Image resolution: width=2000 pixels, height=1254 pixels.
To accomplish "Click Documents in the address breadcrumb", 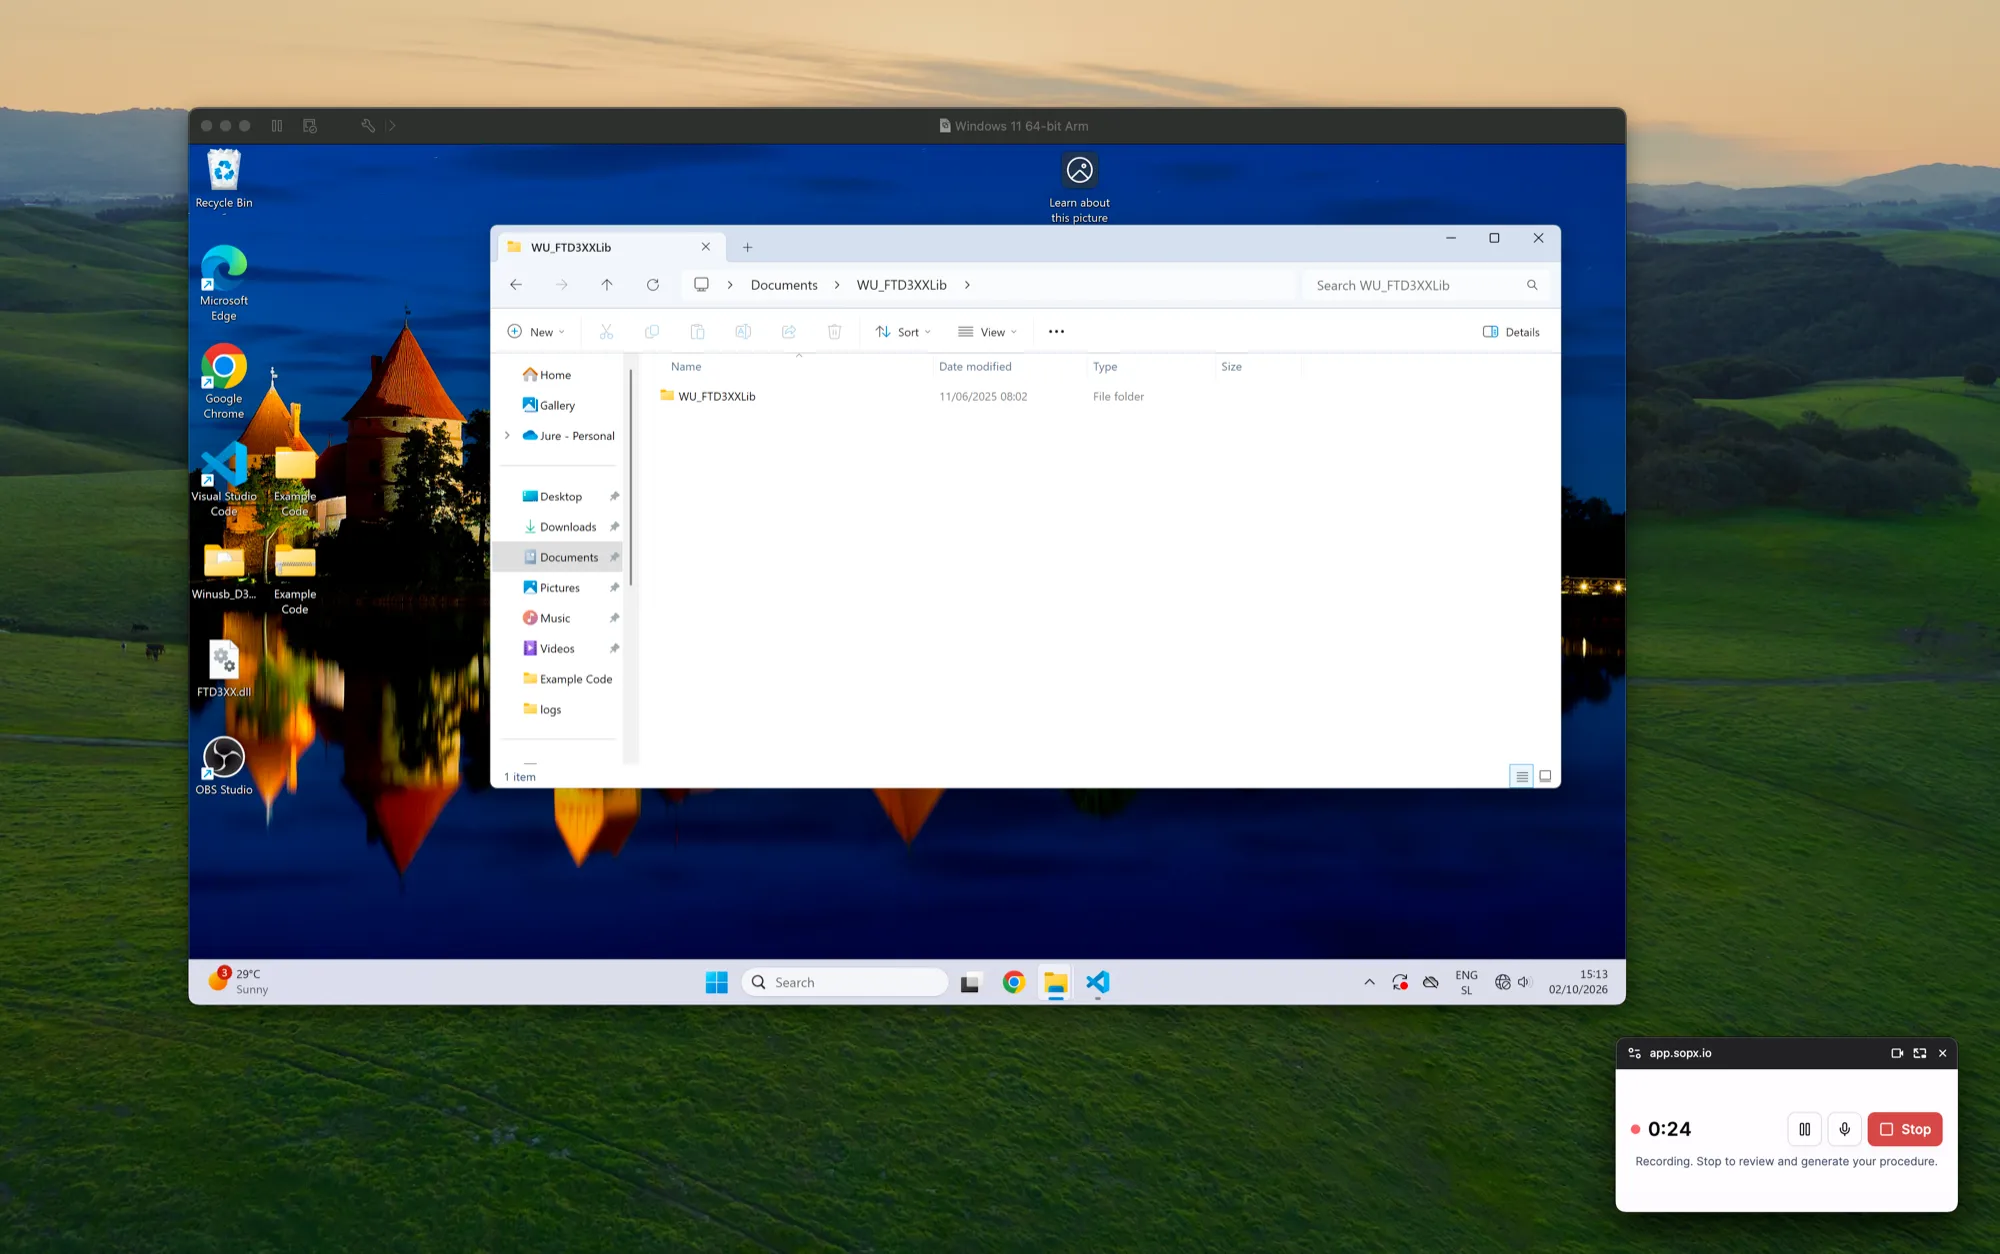I will (x=784, y=285).
